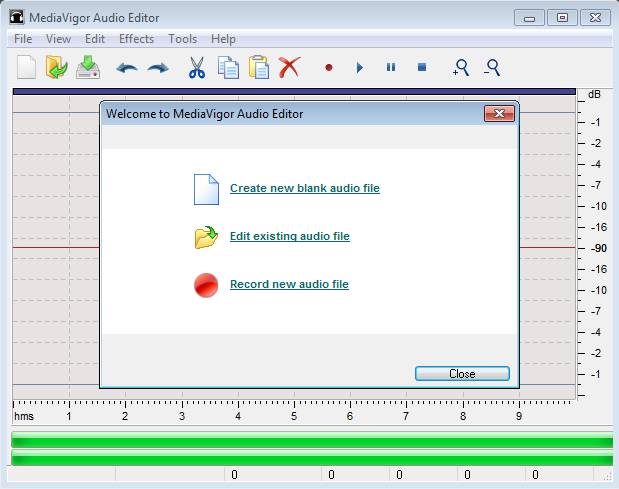
Task: Open the Tools menu
Action: click(183, 39)
